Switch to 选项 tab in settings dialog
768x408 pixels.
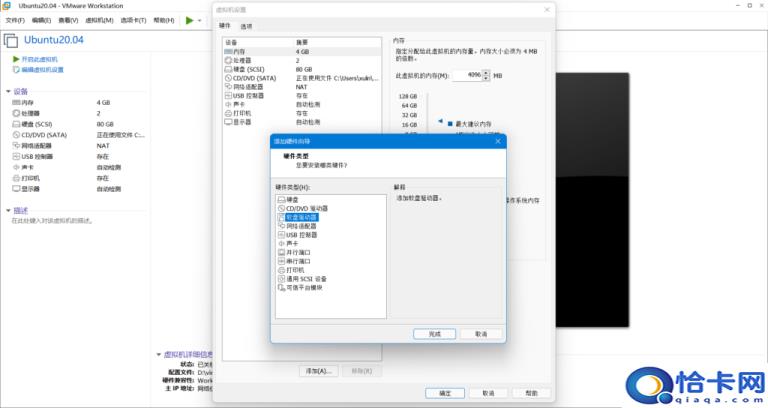(x=246, y=26)
